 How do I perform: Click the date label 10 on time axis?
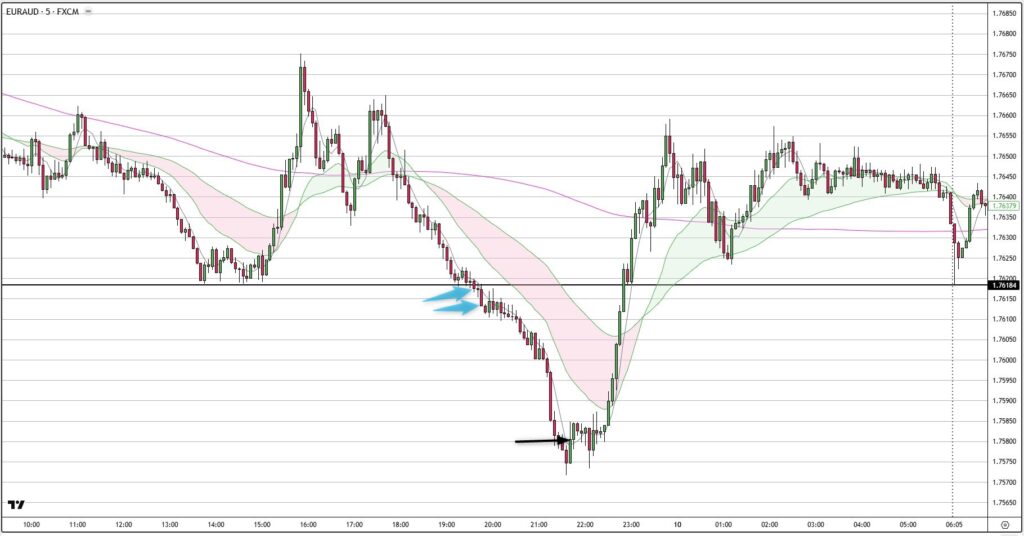click(678, 524)
